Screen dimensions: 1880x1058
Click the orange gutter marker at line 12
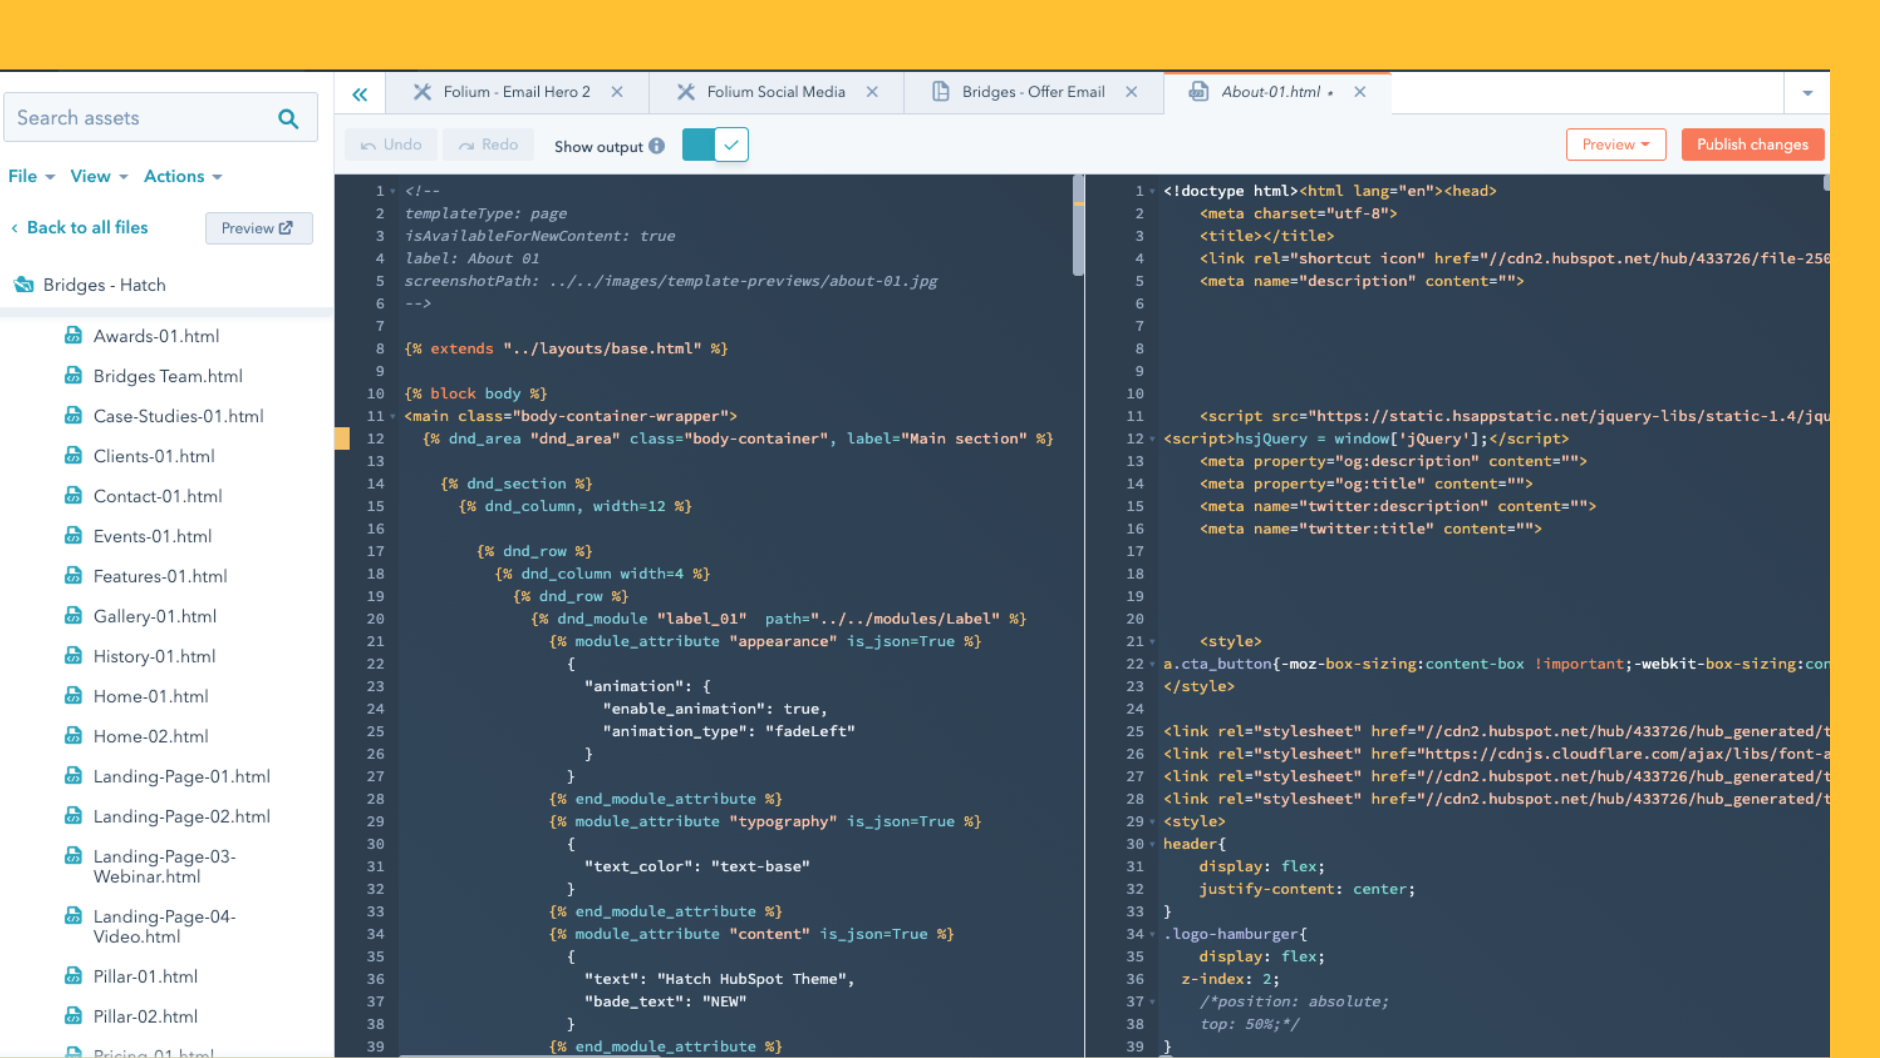(342, 438)
